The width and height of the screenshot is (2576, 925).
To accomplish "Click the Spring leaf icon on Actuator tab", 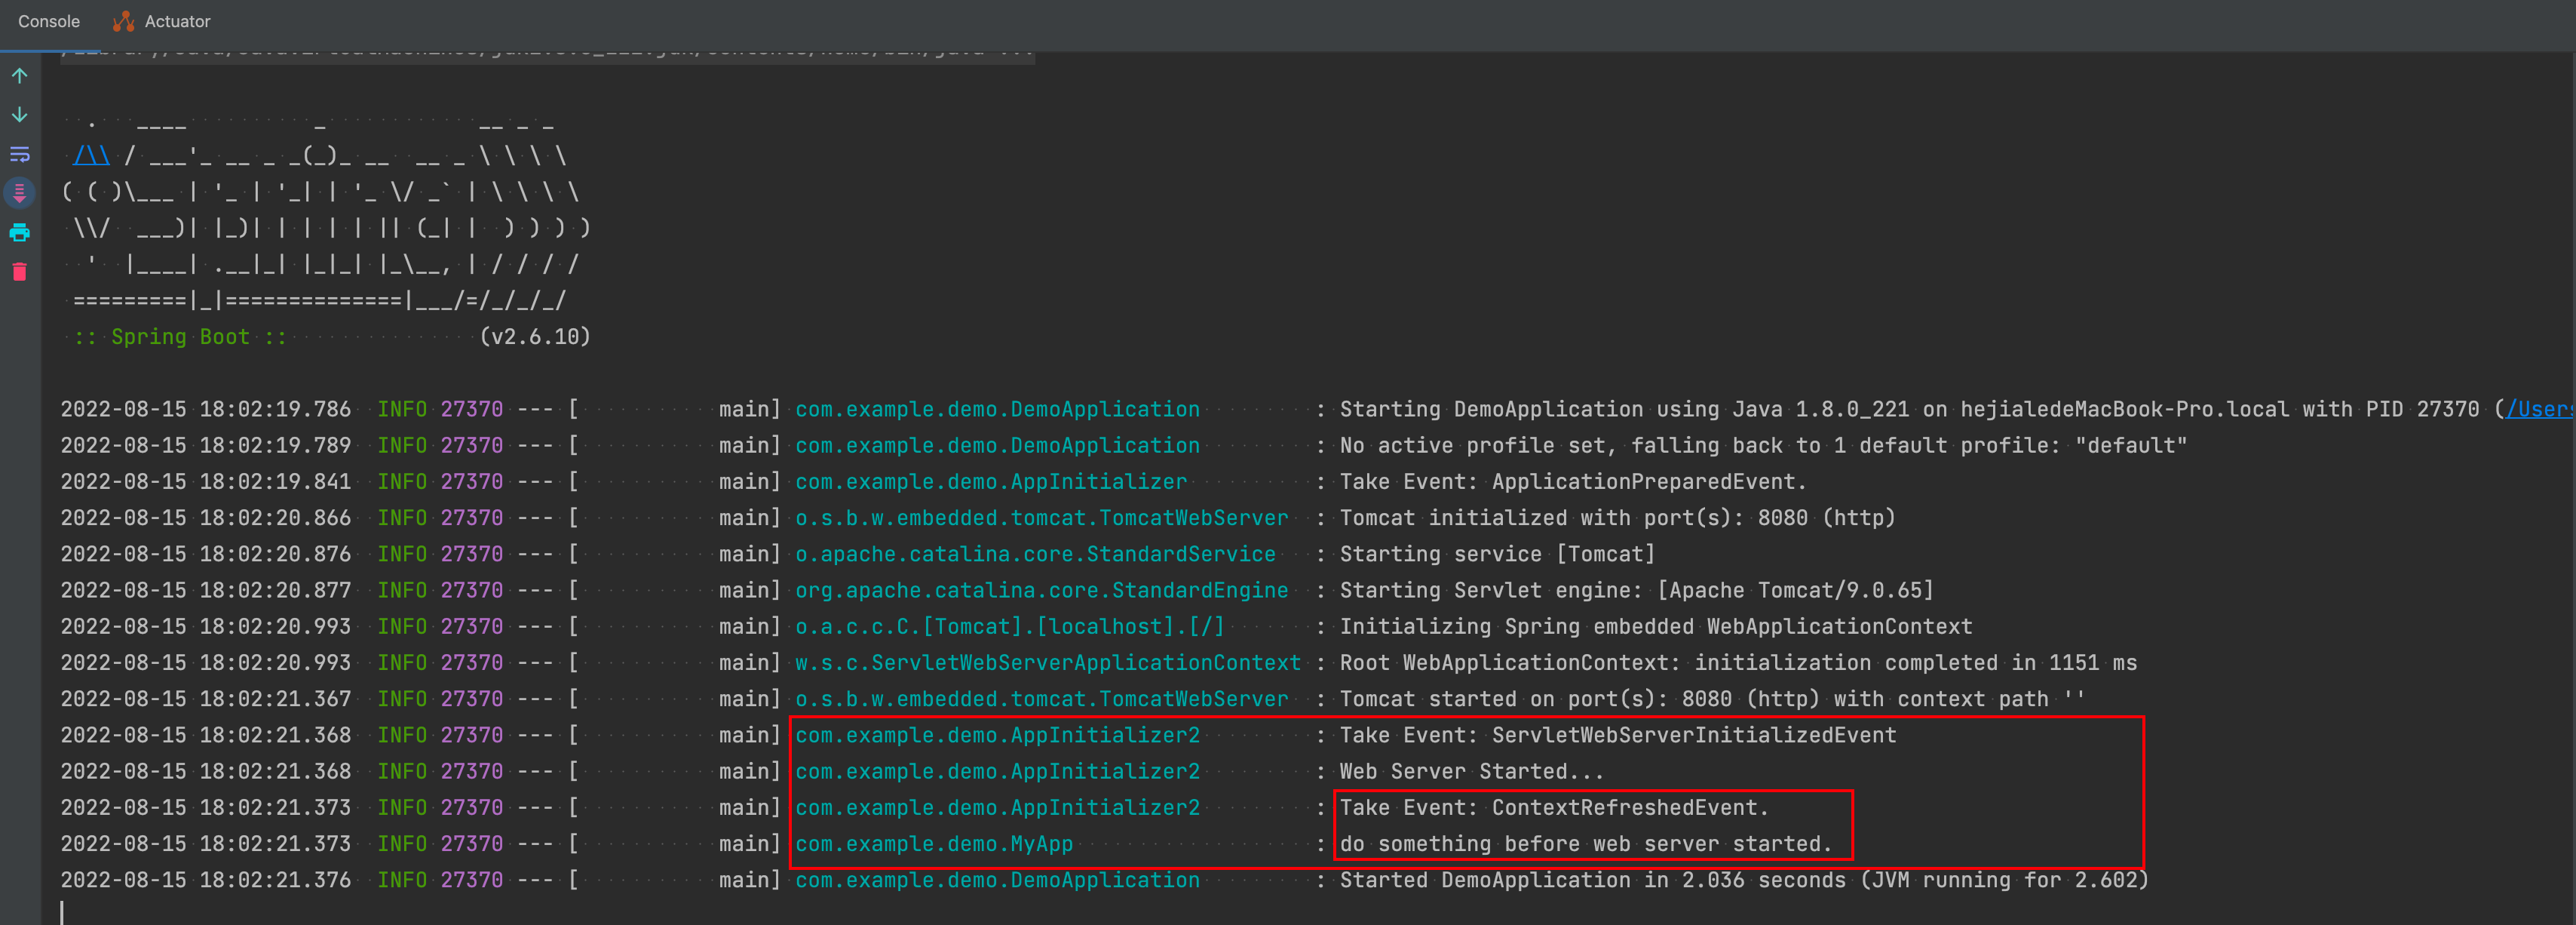I will [x=123, y=20].
